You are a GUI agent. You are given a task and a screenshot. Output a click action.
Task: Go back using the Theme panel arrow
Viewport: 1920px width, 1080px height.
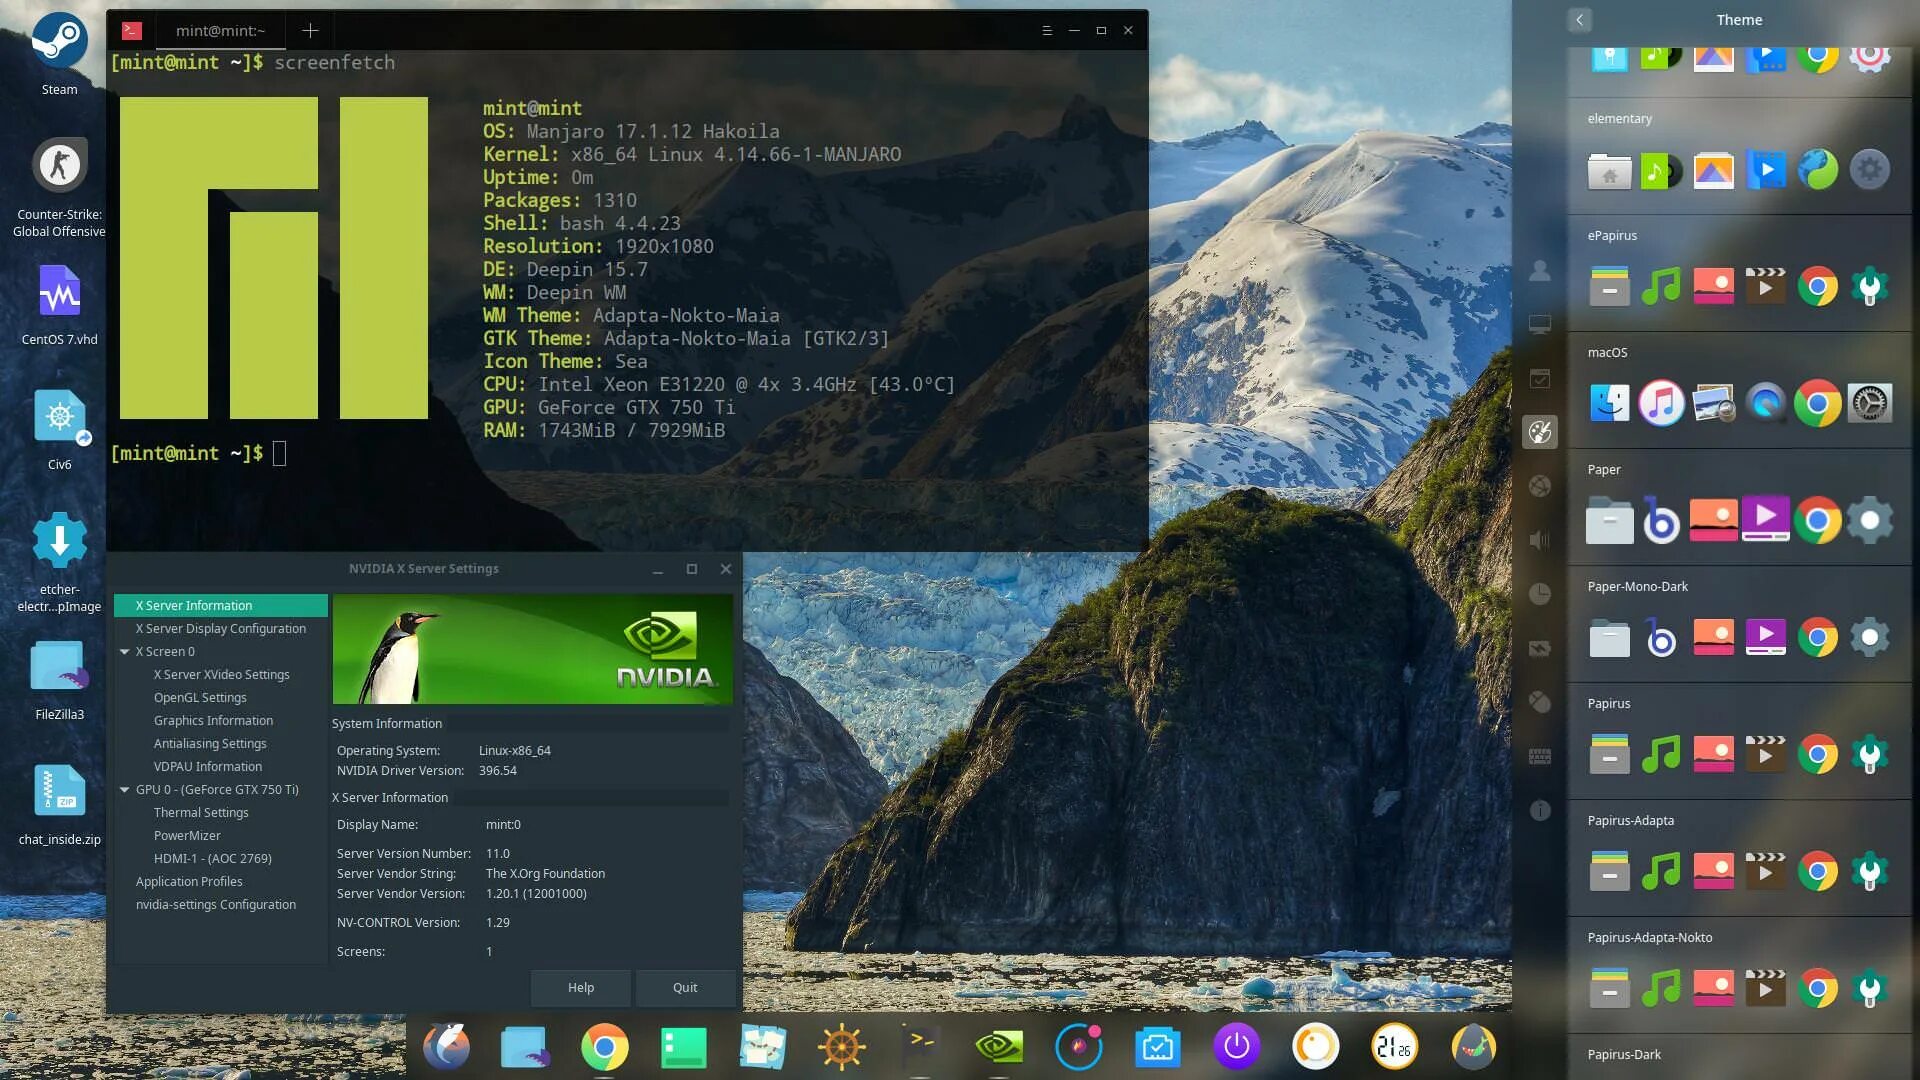point(1579,20)
